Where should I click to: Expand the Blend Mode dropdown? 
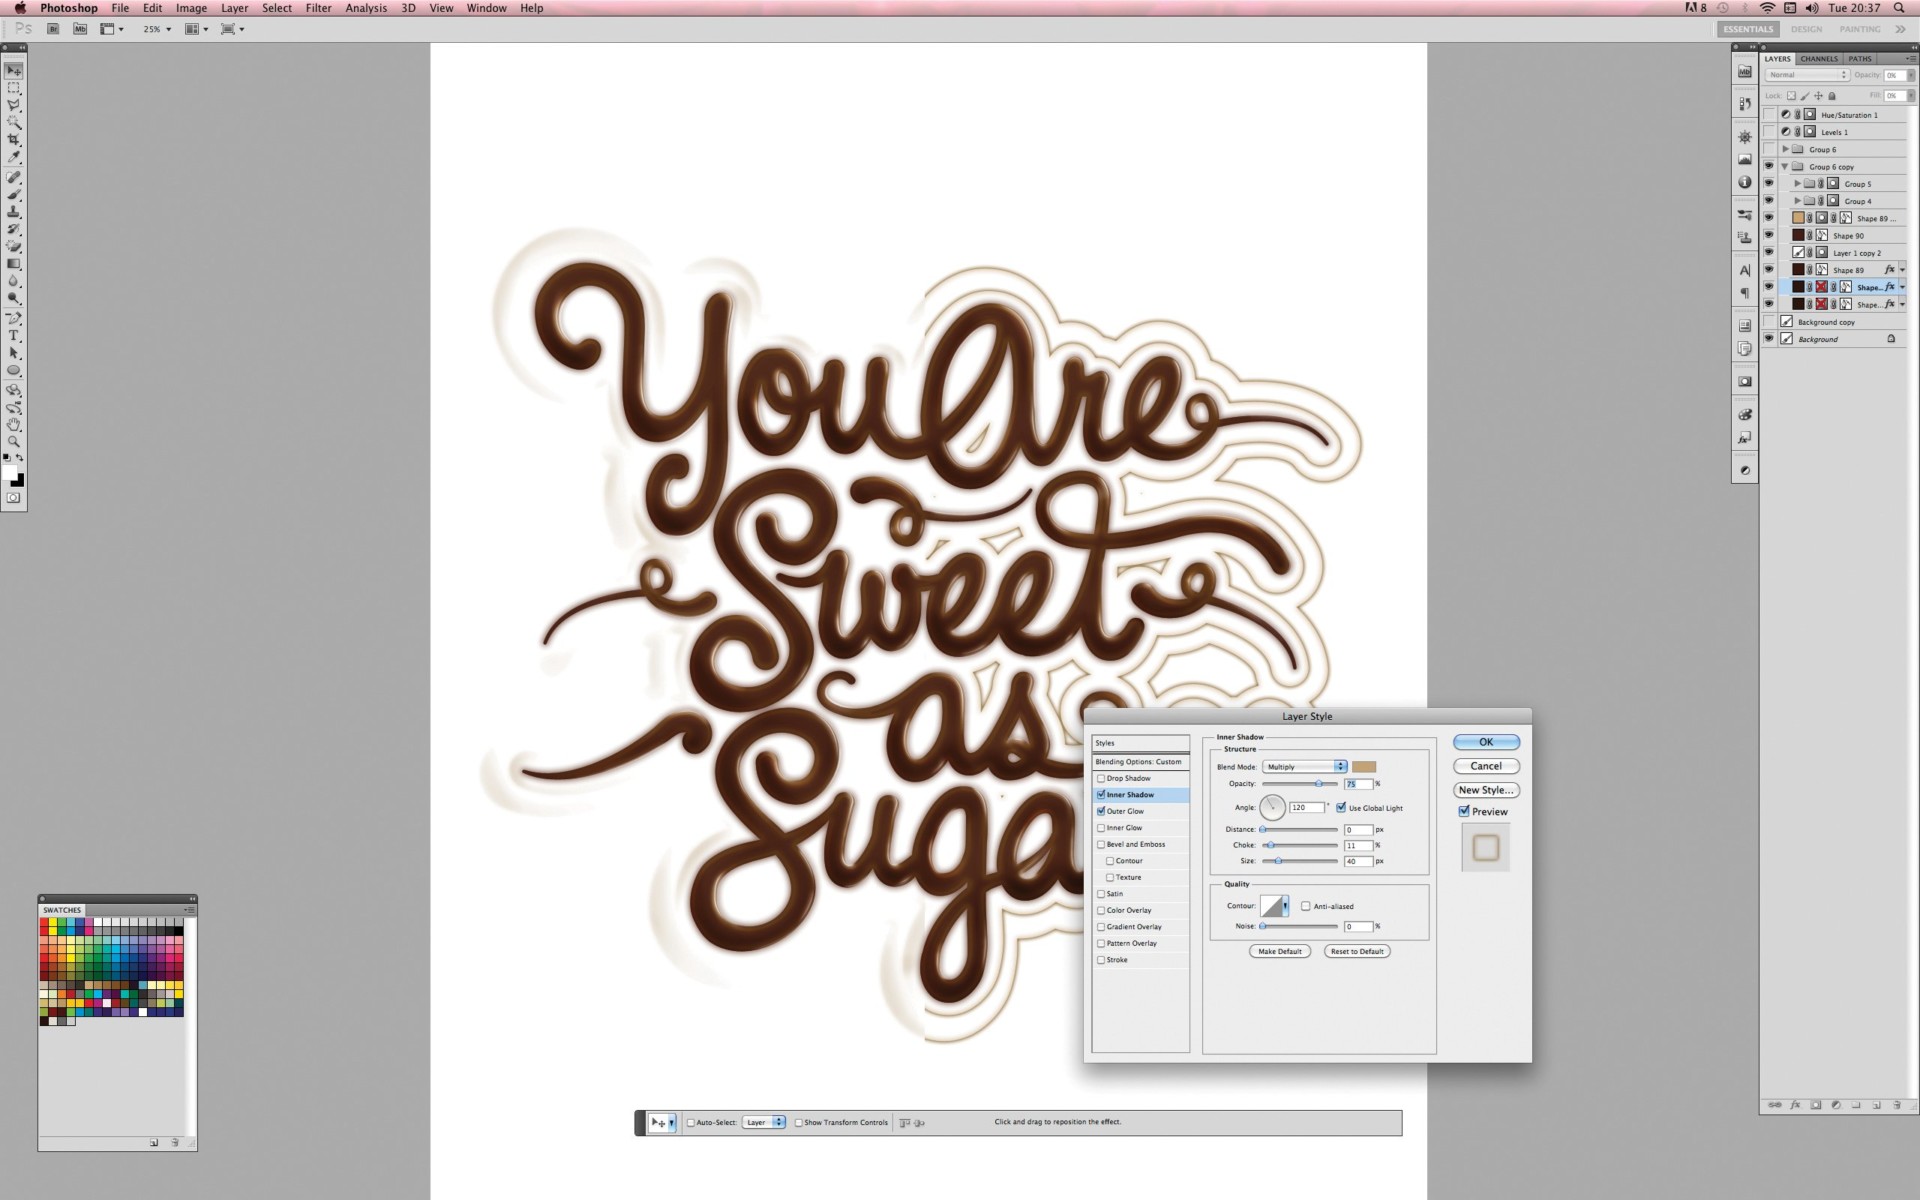point(1338,766)
